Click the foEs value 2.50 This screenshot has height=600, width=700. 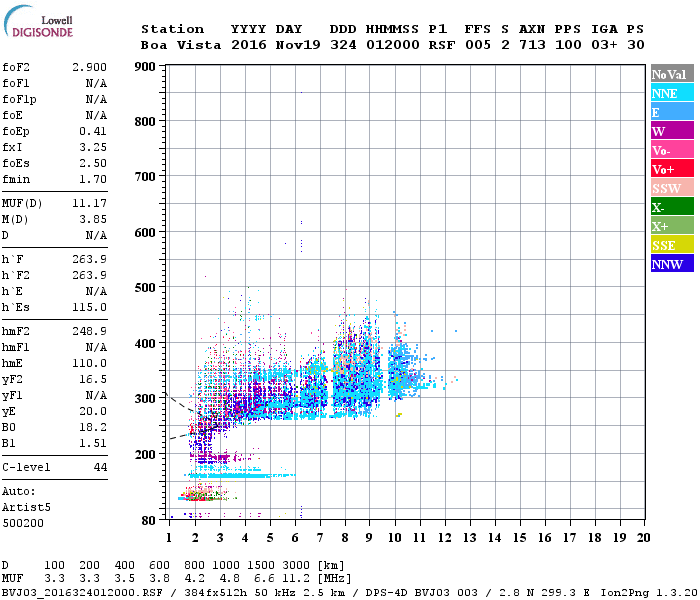(x=93, y=163)
